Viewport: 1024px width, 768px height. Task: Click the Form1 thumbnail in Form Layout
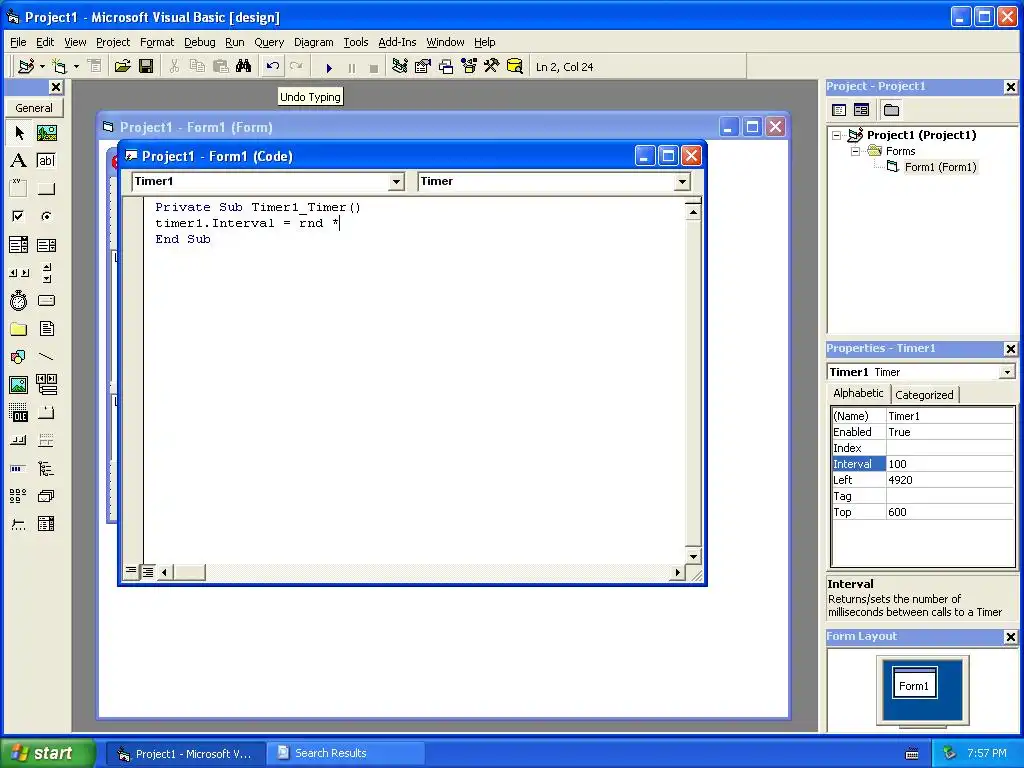(914, 684)
